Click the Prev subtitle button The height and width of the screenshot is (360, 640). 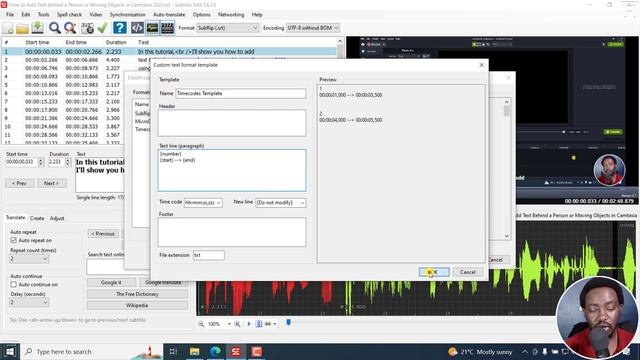[x=19, y=183]
